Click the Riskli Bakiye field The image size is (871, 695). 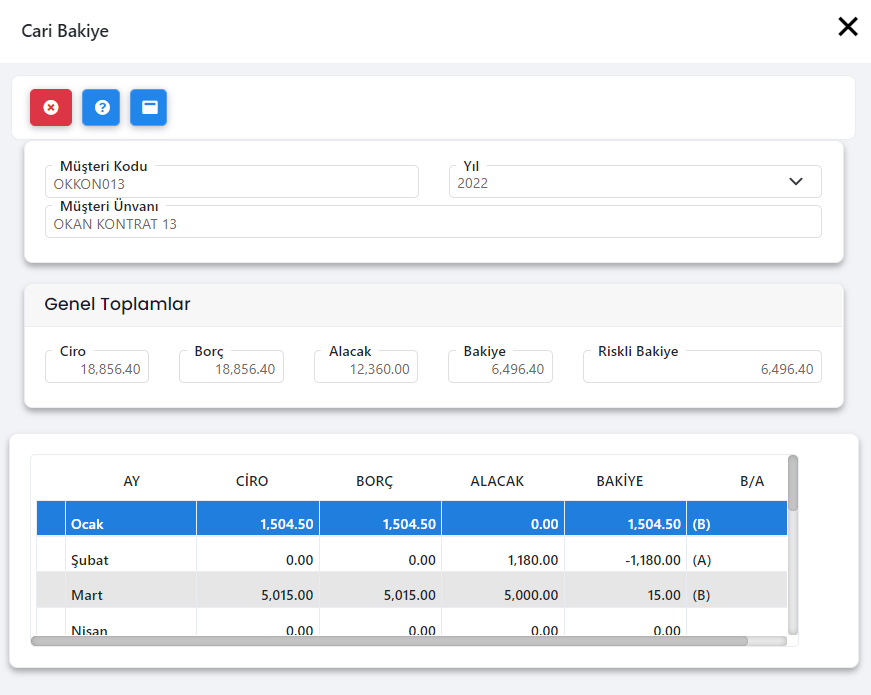coord(702,369)
